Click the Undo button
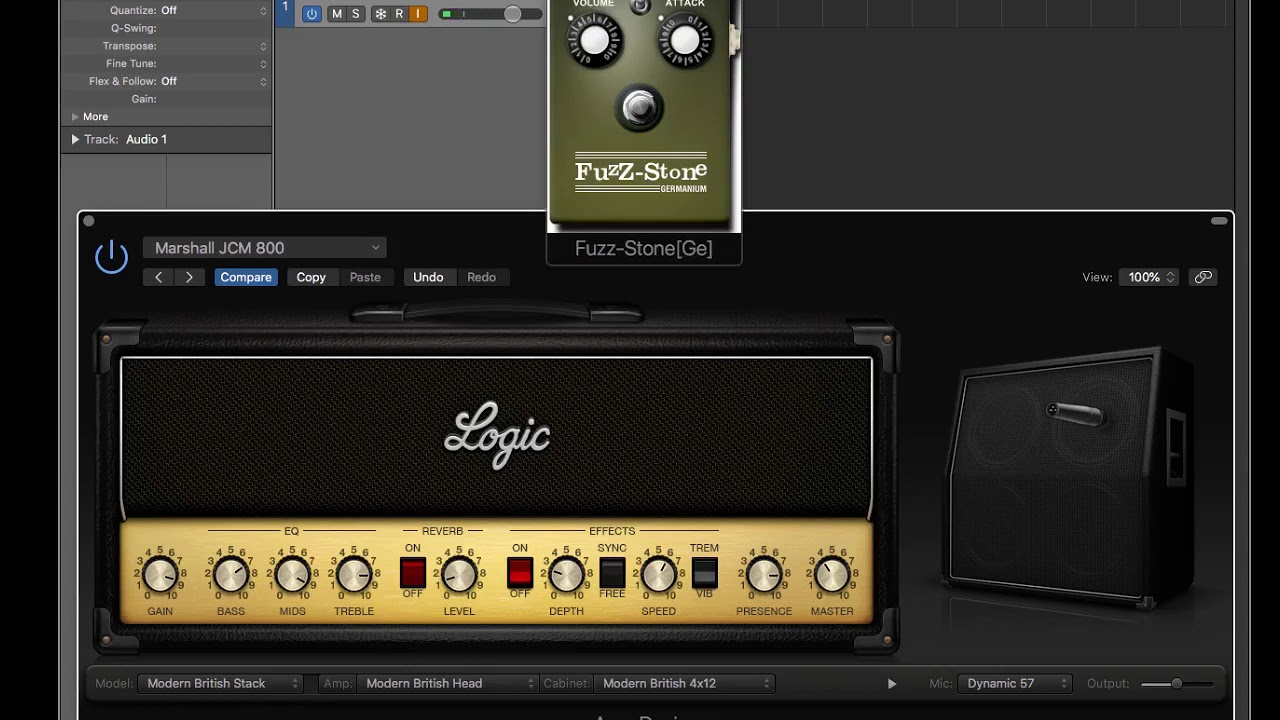This screenshot has width=1280, height=720. [428, 277]
